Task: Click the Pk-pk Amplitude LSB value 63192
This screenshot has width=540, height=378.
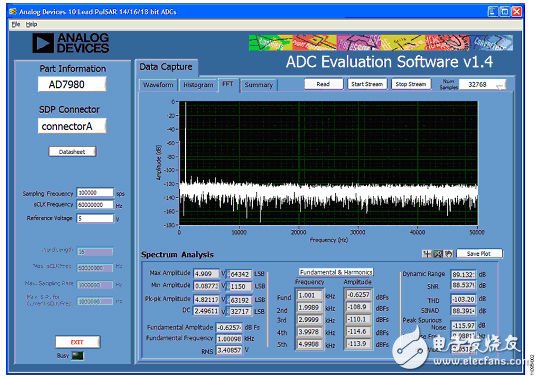Action: coord(240,300)
